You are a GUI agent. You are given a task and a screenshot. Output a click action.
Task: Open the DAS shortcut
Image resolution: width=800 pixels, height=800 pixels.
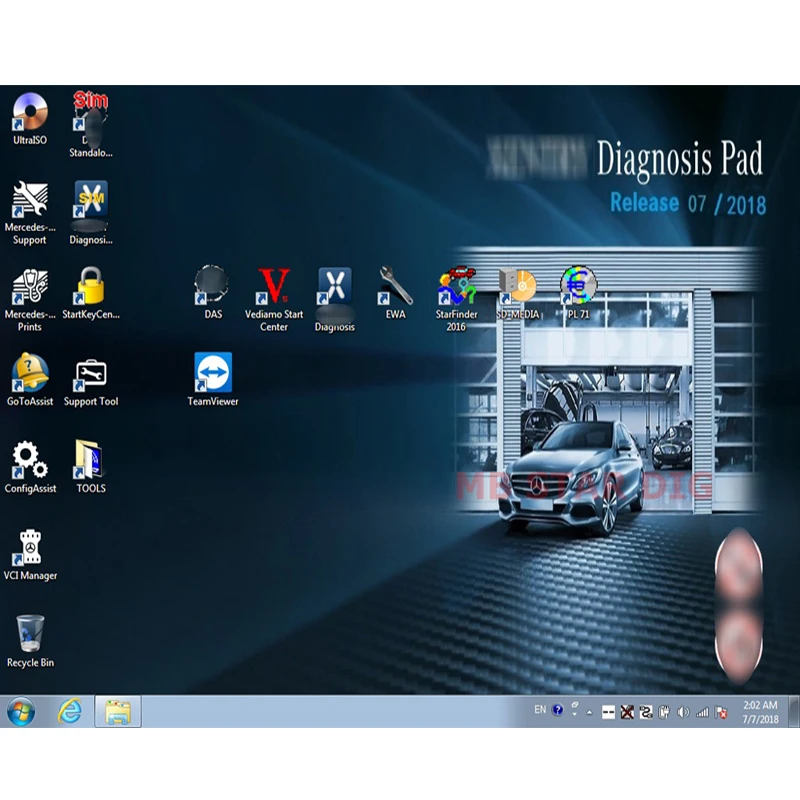point(212,292)
